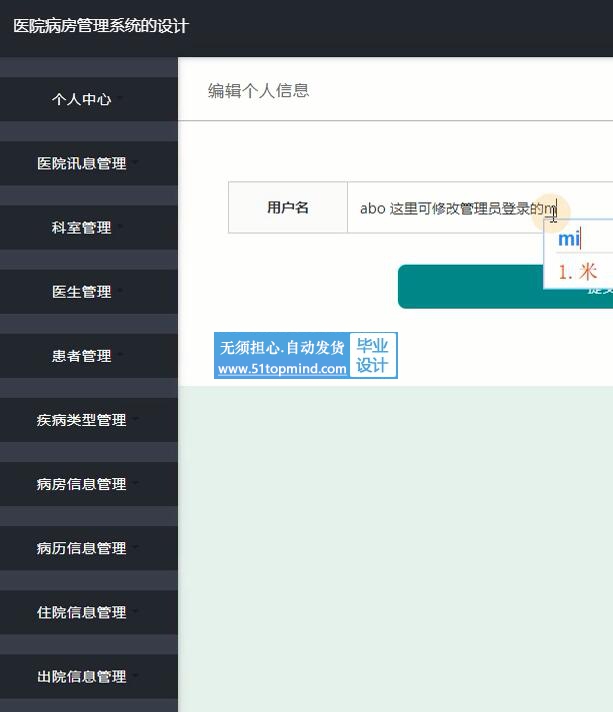Open the 出院信息管理 menu
Viewport: 613px width, 712px height.
pos(89,677)
